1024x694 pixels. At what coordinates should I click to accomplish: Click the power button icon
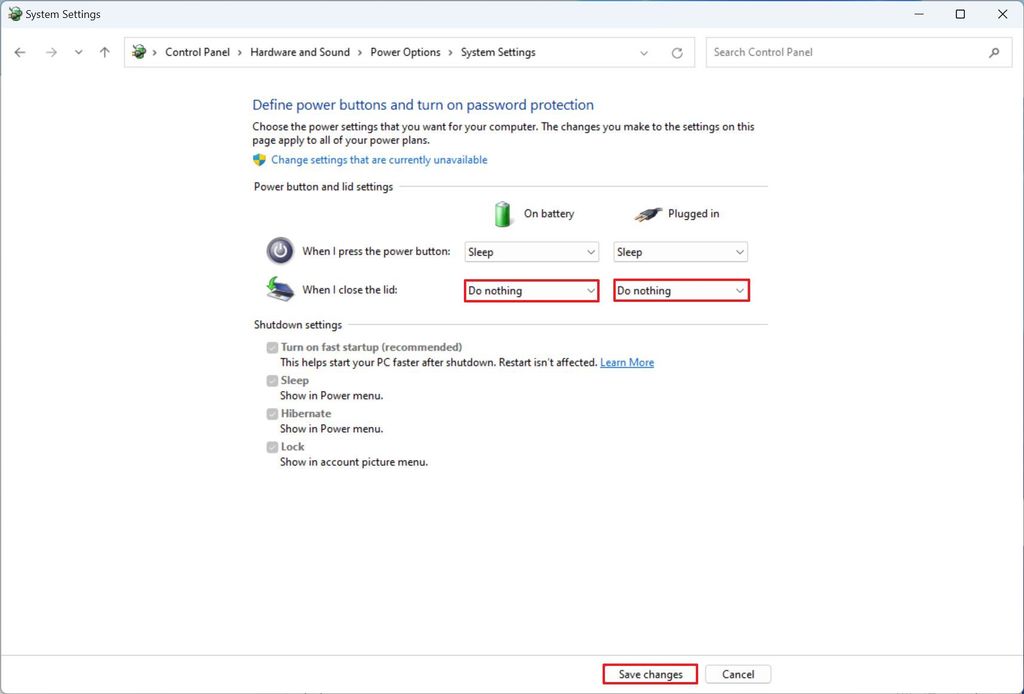click(x=279, y=250)
